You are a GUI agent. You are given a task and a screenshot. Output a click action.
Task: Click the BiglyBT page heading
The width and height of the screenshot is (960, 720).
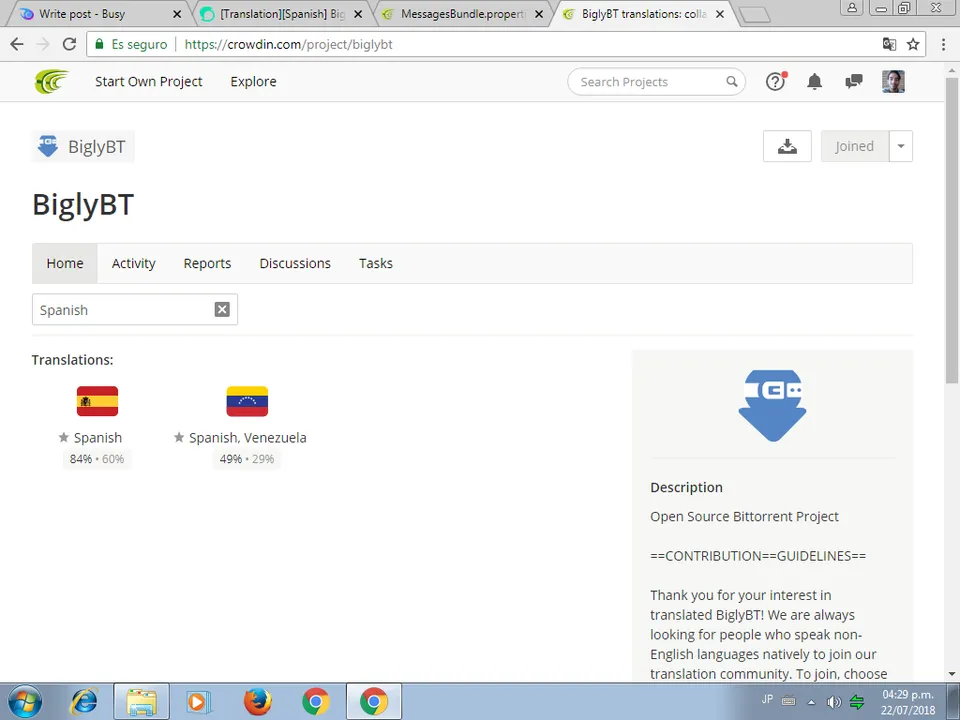83,204
